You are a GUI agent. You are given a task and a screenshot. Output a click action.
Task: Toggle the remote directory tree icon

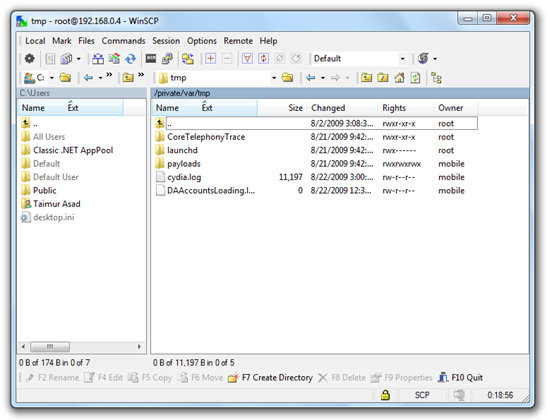436,77
